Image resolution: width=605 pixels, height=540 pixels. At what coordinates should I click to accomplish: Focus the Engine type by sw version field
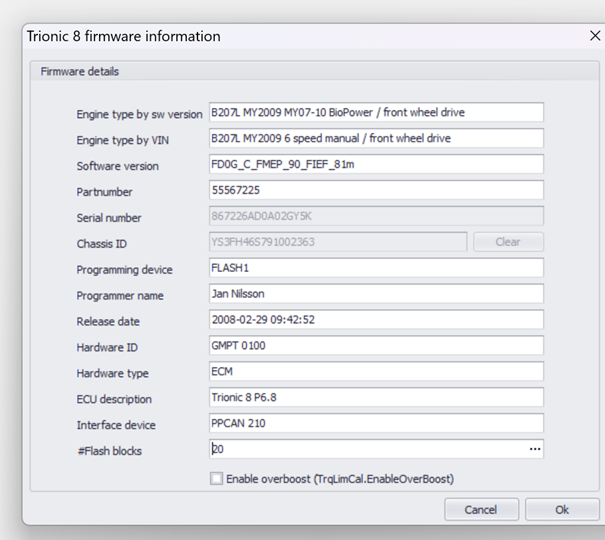375,113
